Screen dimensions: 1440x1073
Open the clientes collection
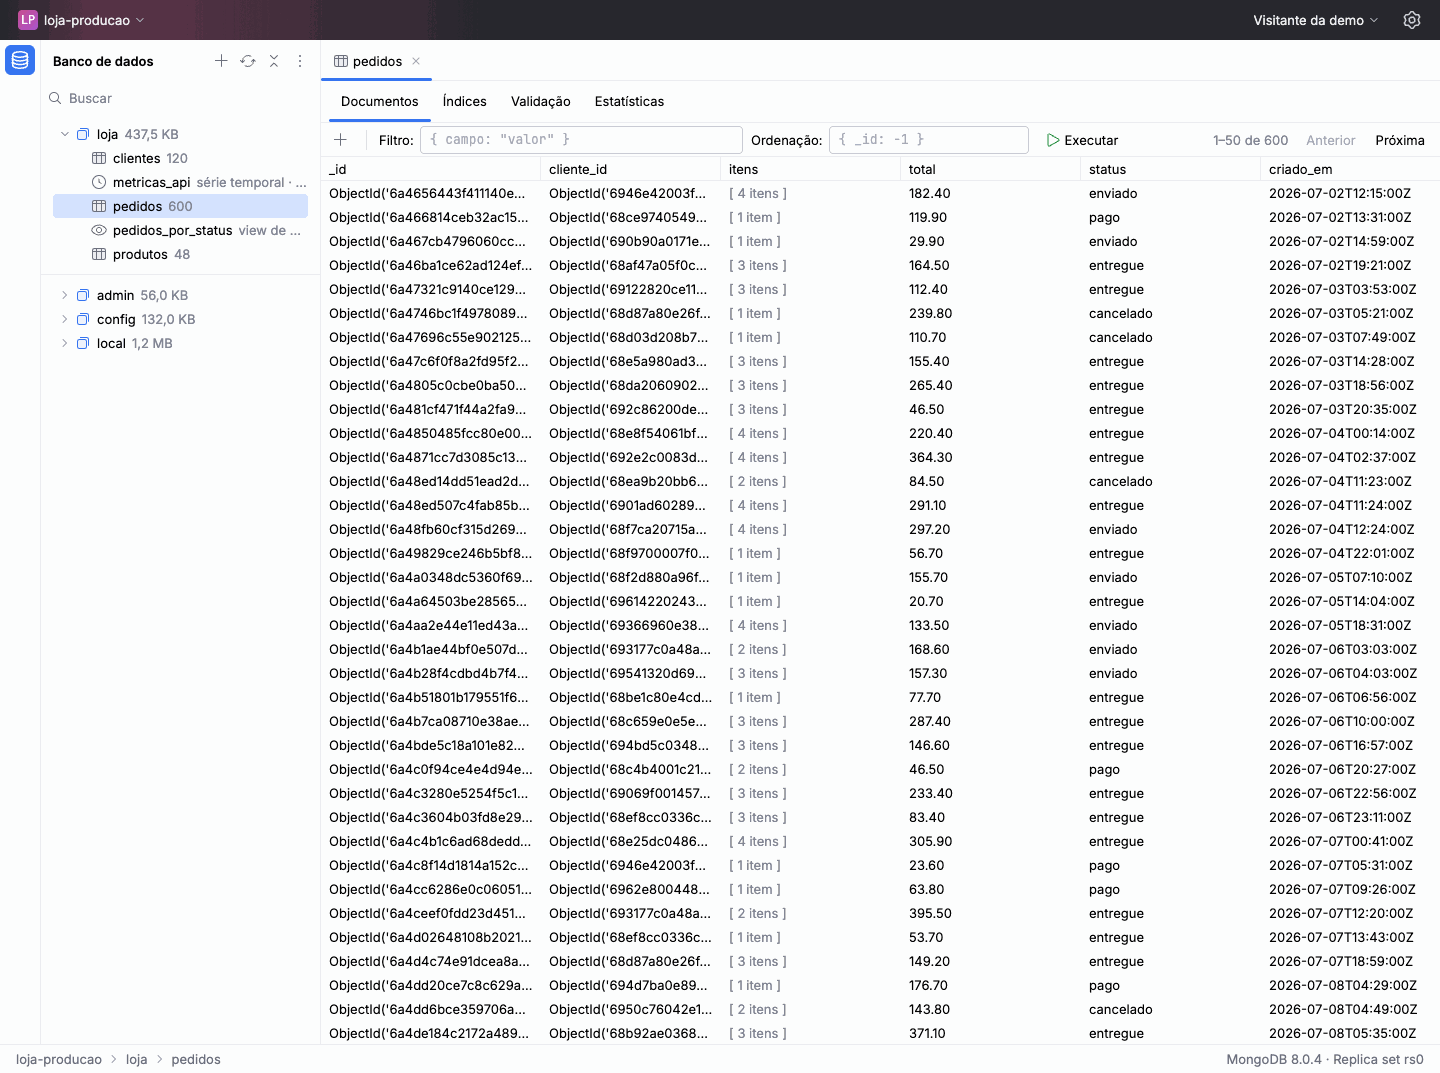(180, 158)
